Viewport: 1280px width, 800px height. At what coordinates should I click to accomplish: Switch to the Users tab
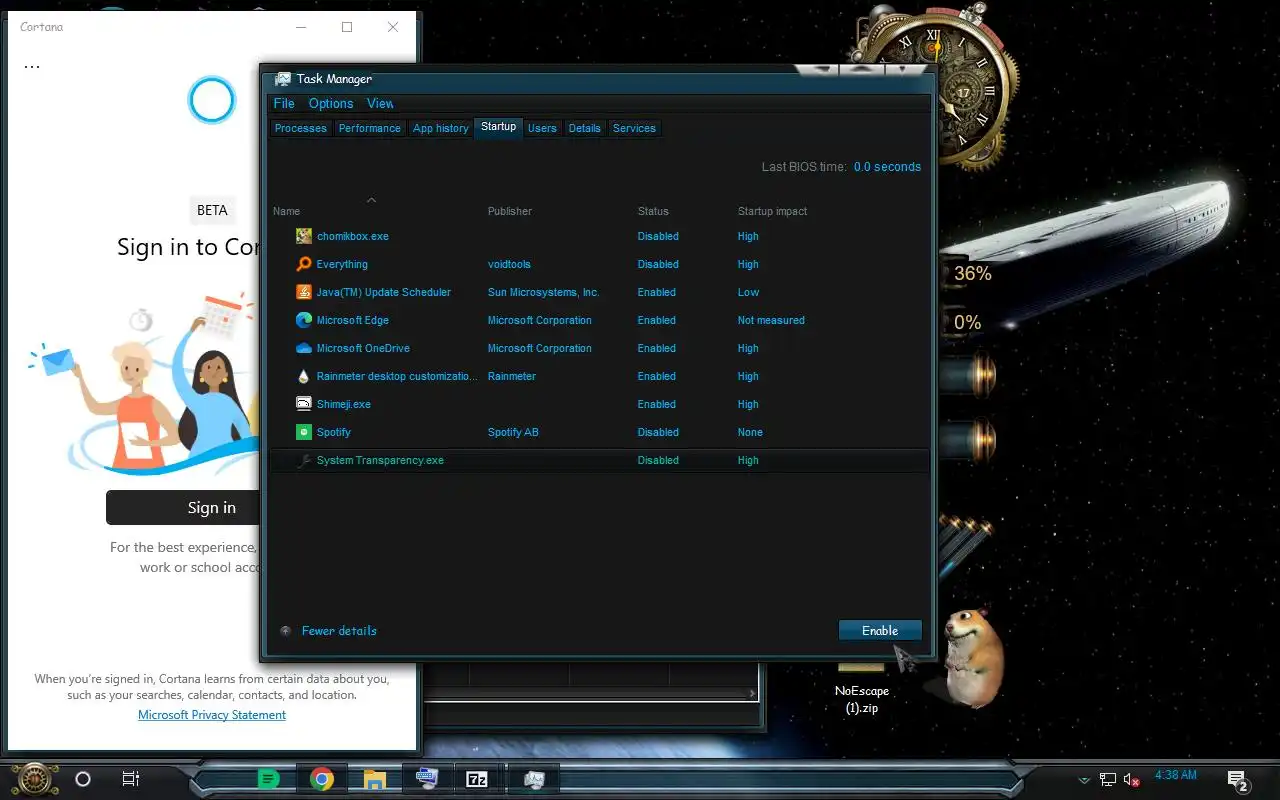coord(542,128)
